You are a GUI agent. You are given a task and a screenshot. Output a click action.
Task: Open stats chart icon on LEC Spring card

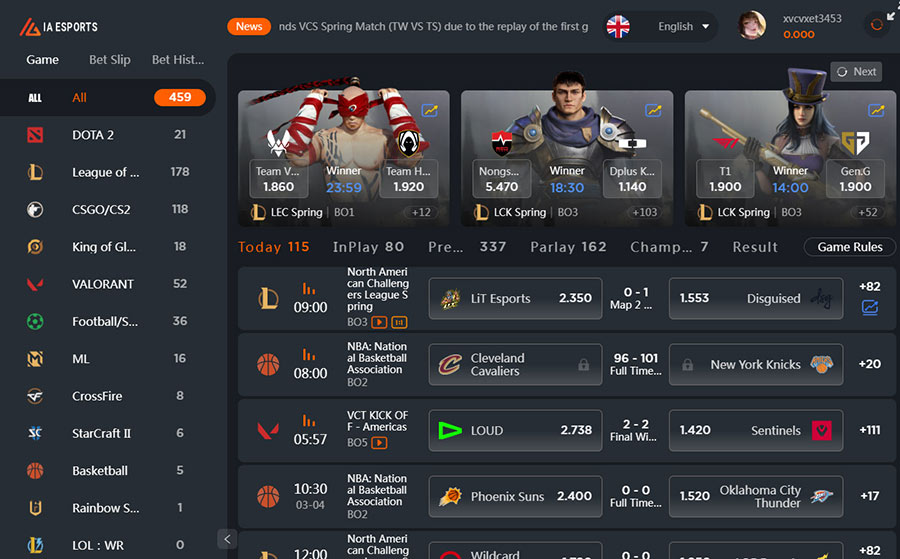coord(430,110)
